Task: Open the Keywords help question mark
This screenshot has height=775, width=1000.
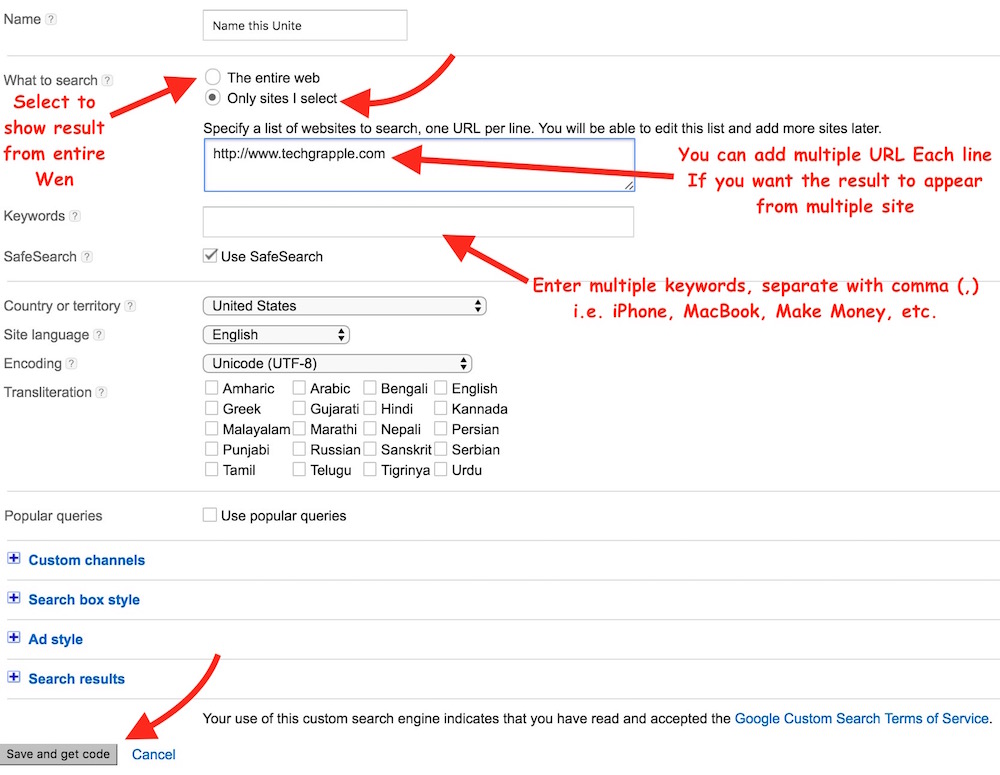Action: pyautogui.click(x=75, y=217)
